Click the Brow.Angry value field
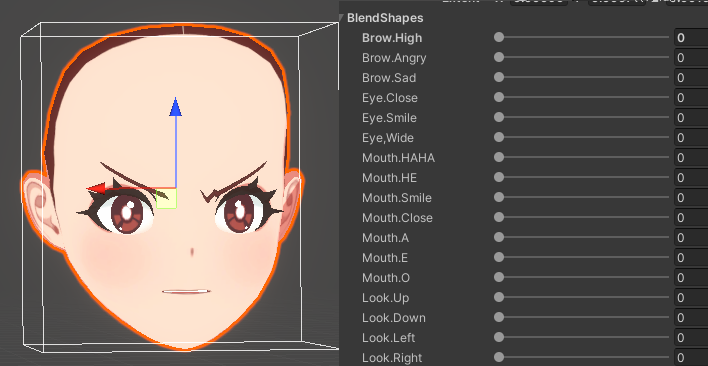The width and height of the screenshot is (708, 366). (x=691, y=57)
